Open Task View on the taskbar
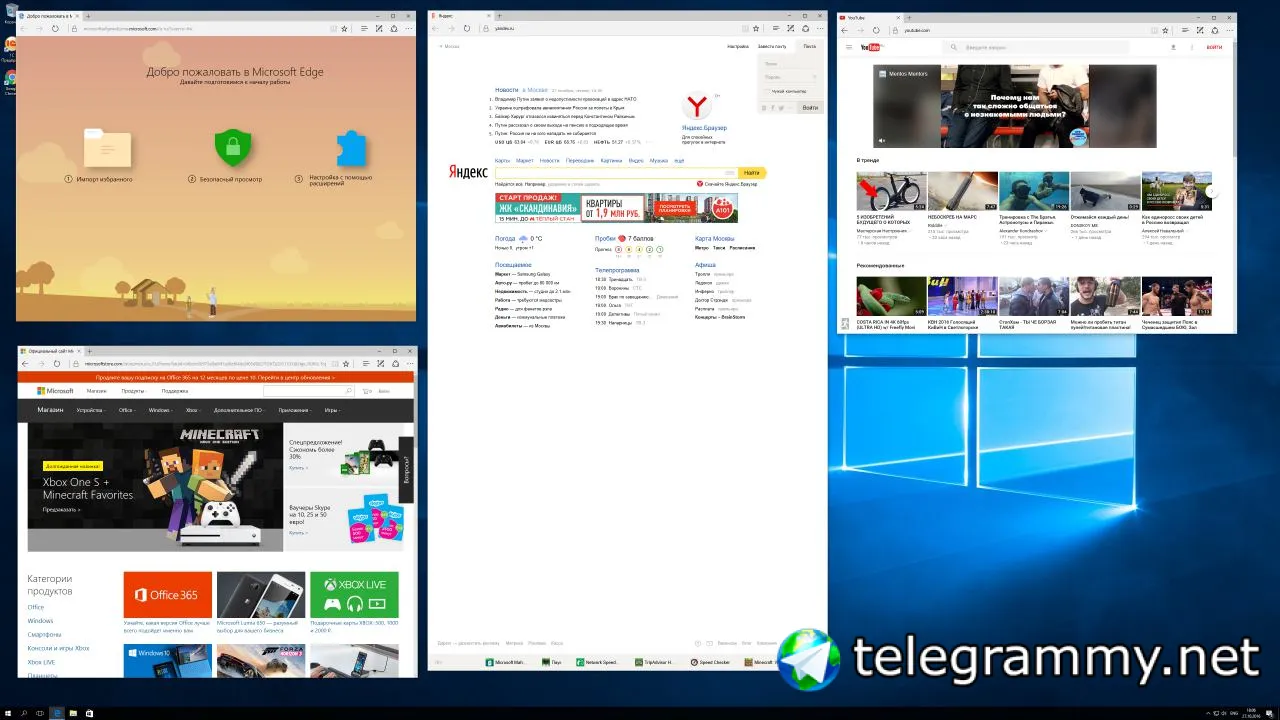This screenshot has height=720, width=1280. (x=41, y=713)
